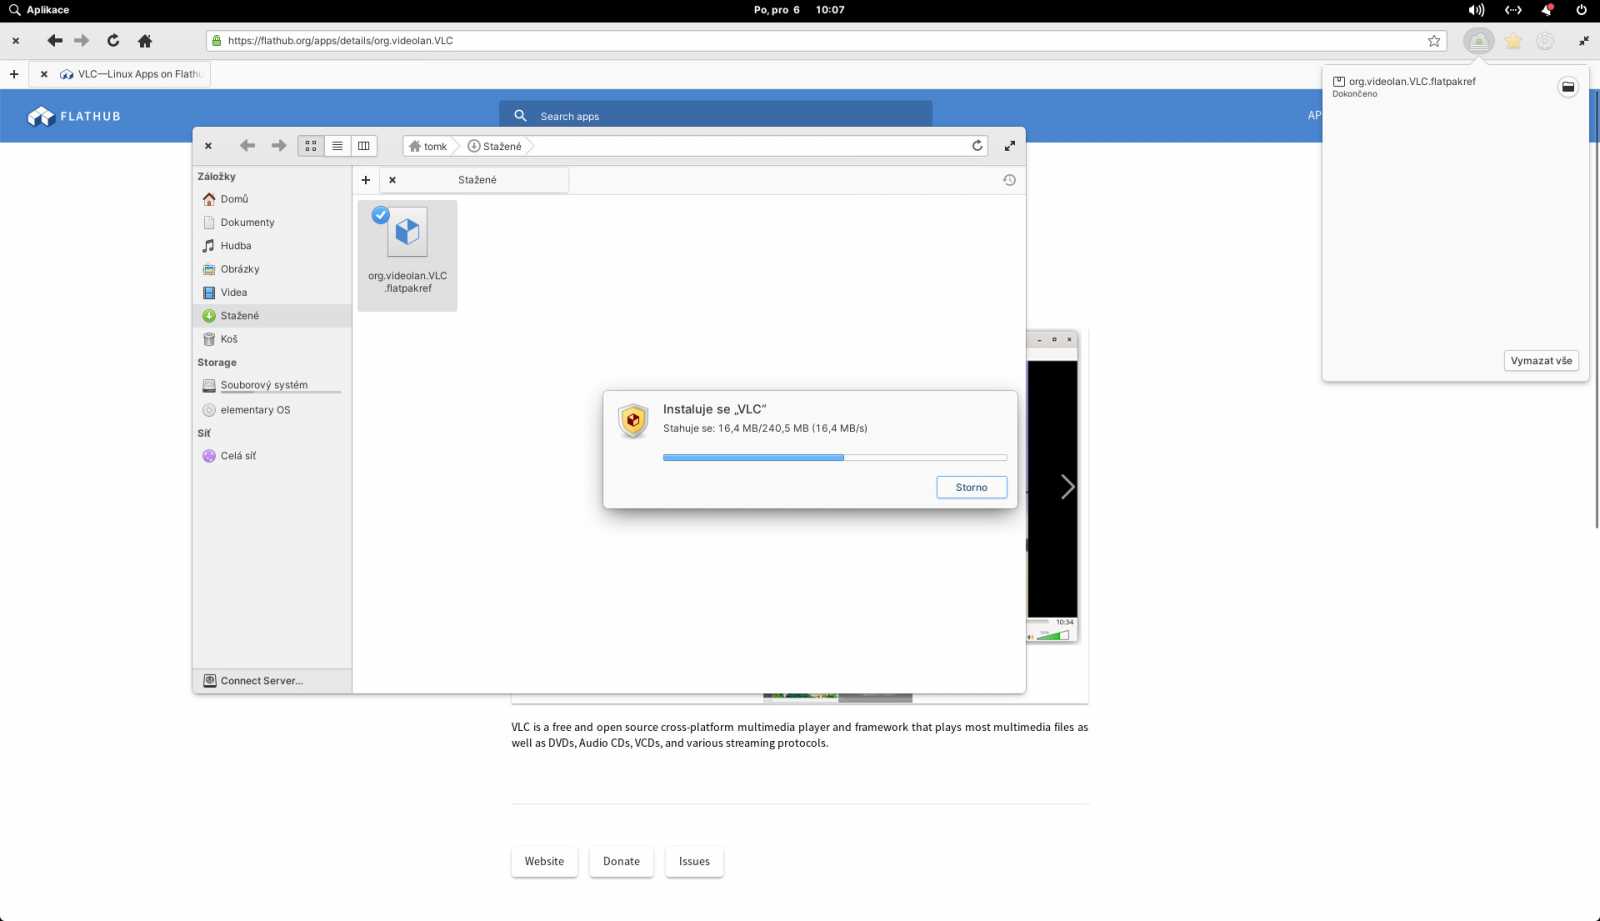
Task: Open the bookmarks yellow star icon
Action: point(1513,41)
